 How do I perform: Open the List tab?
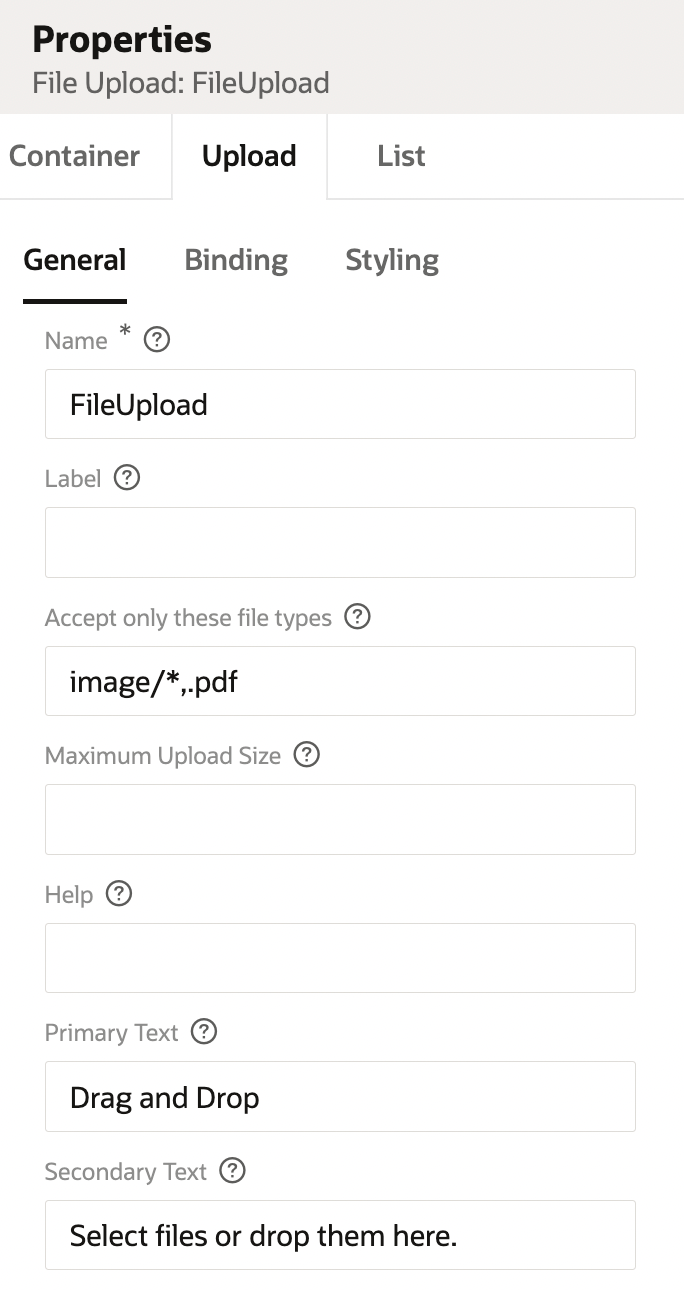coord(401,156)
